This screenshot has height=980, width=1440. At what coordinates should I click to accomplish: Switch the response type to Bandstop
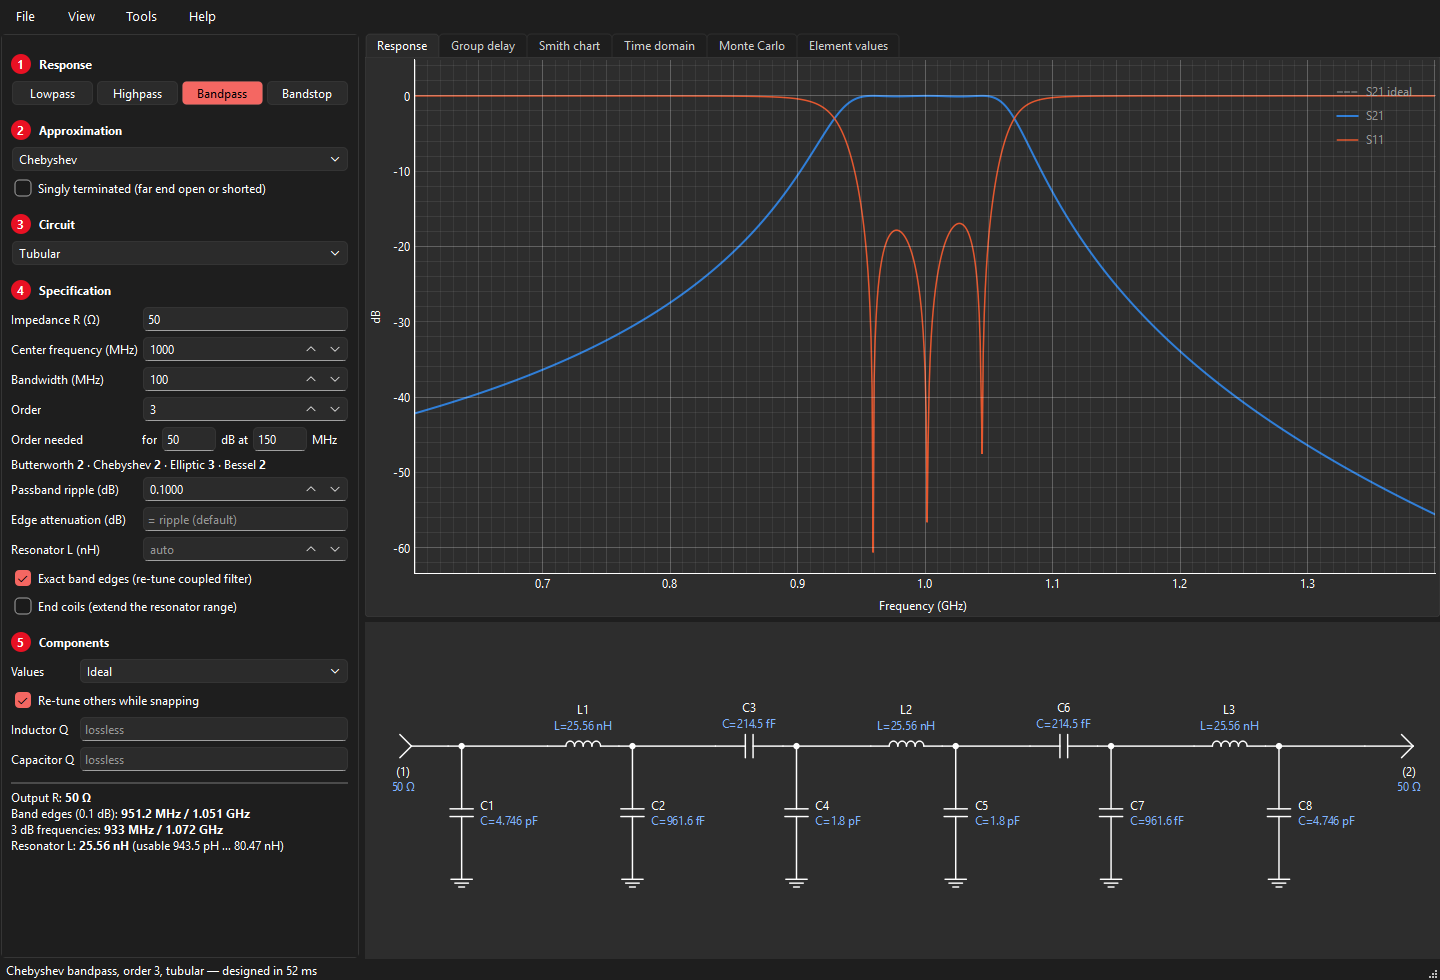307,93
